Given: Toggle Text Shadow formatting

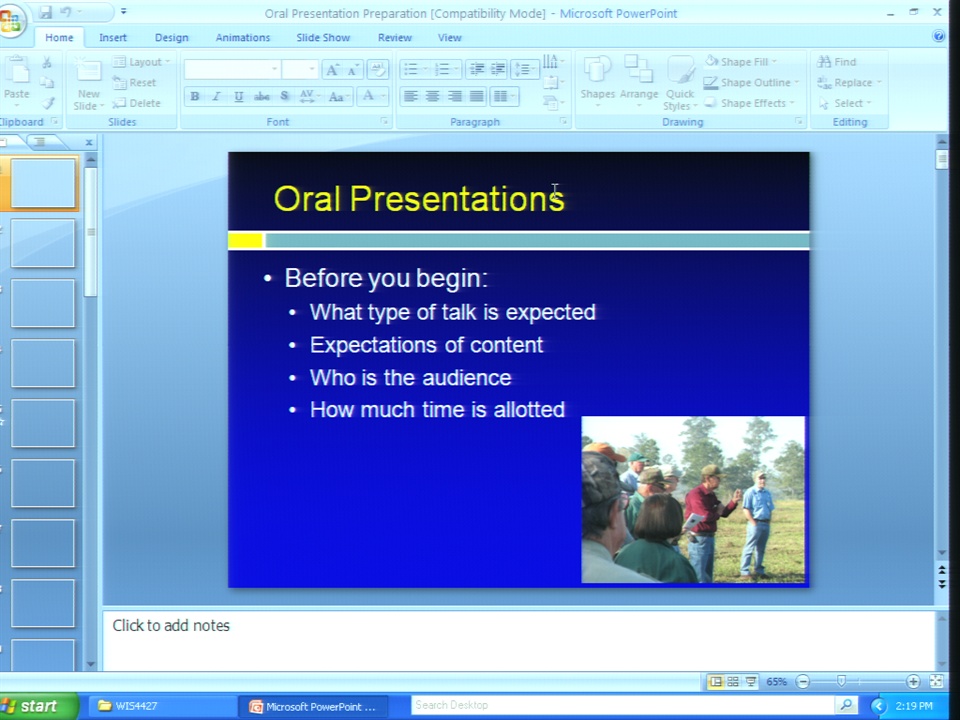Looking at the screenshot, I should pyautogui.click(x=284, y=96).
